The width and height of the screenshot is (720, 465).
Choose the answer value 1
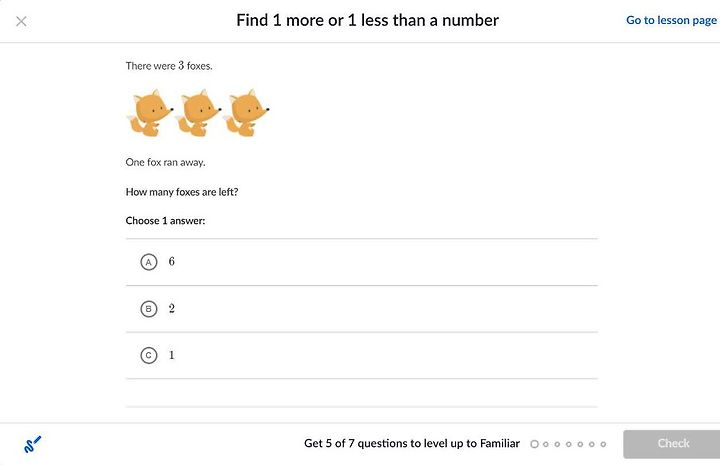click(171, 355)
